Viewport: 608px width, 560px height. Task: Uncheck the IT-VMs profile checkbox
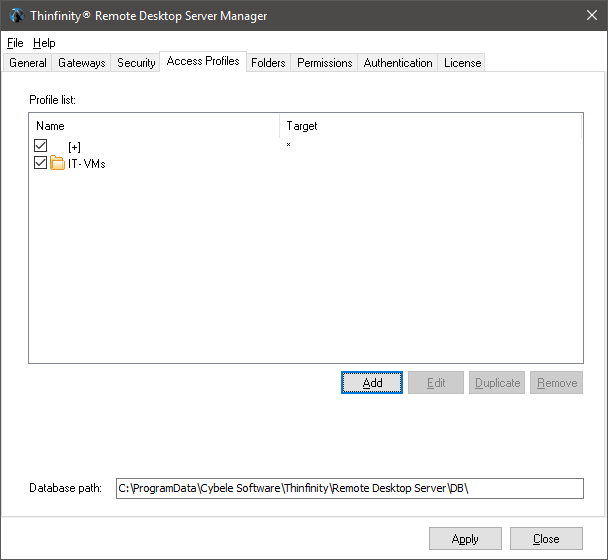coord(40,162)
